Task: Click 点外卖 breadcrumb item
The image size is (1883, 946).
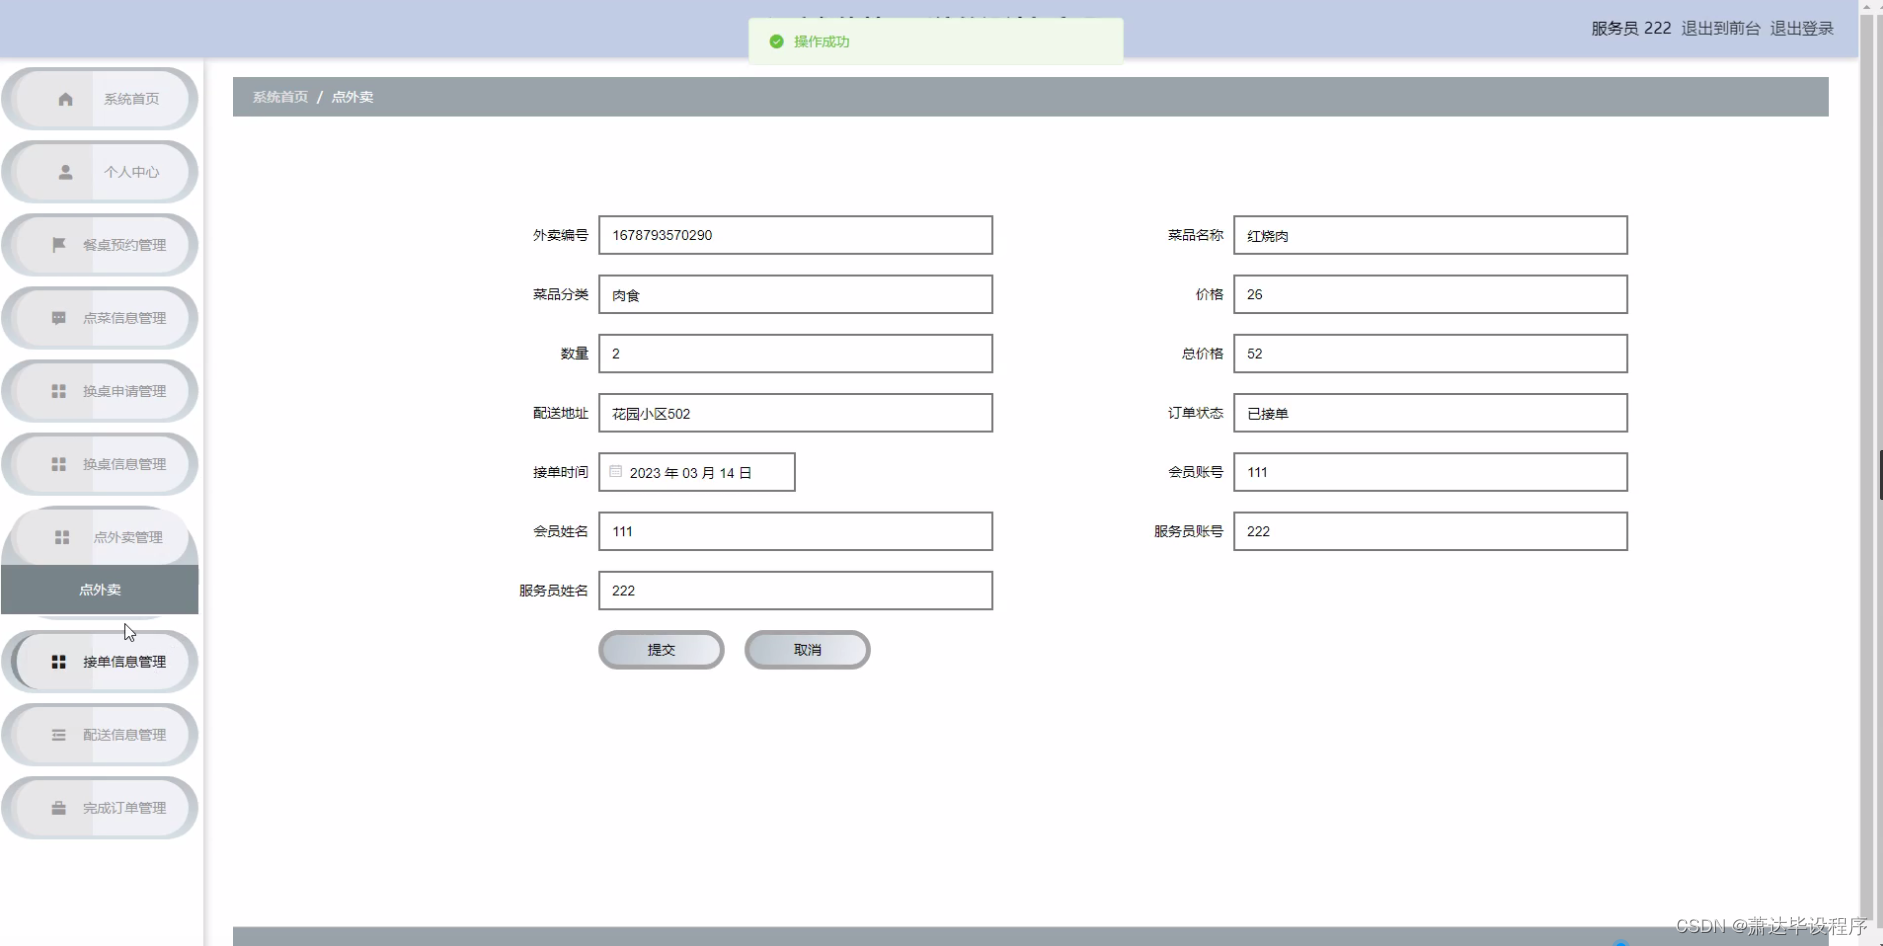Action: coord(352,97)
